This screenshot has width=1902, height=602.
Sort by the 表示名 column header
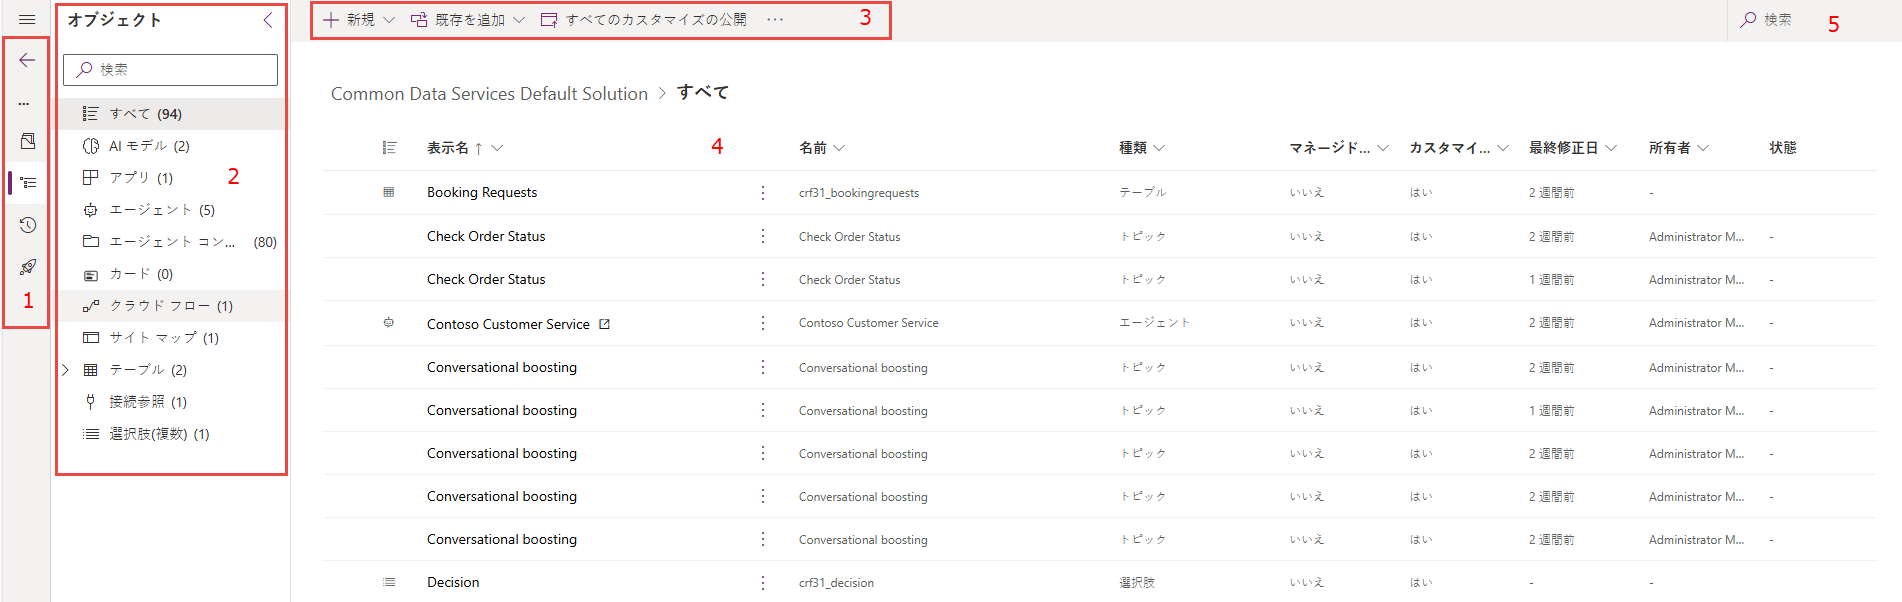pos(465,148)
